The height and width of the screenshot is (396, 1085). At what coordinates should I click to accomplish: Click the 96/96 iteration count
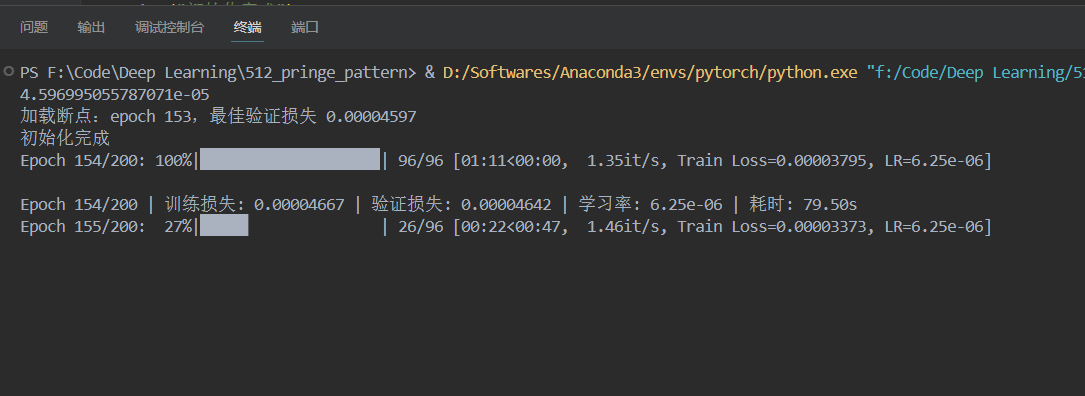pos(421,161)
